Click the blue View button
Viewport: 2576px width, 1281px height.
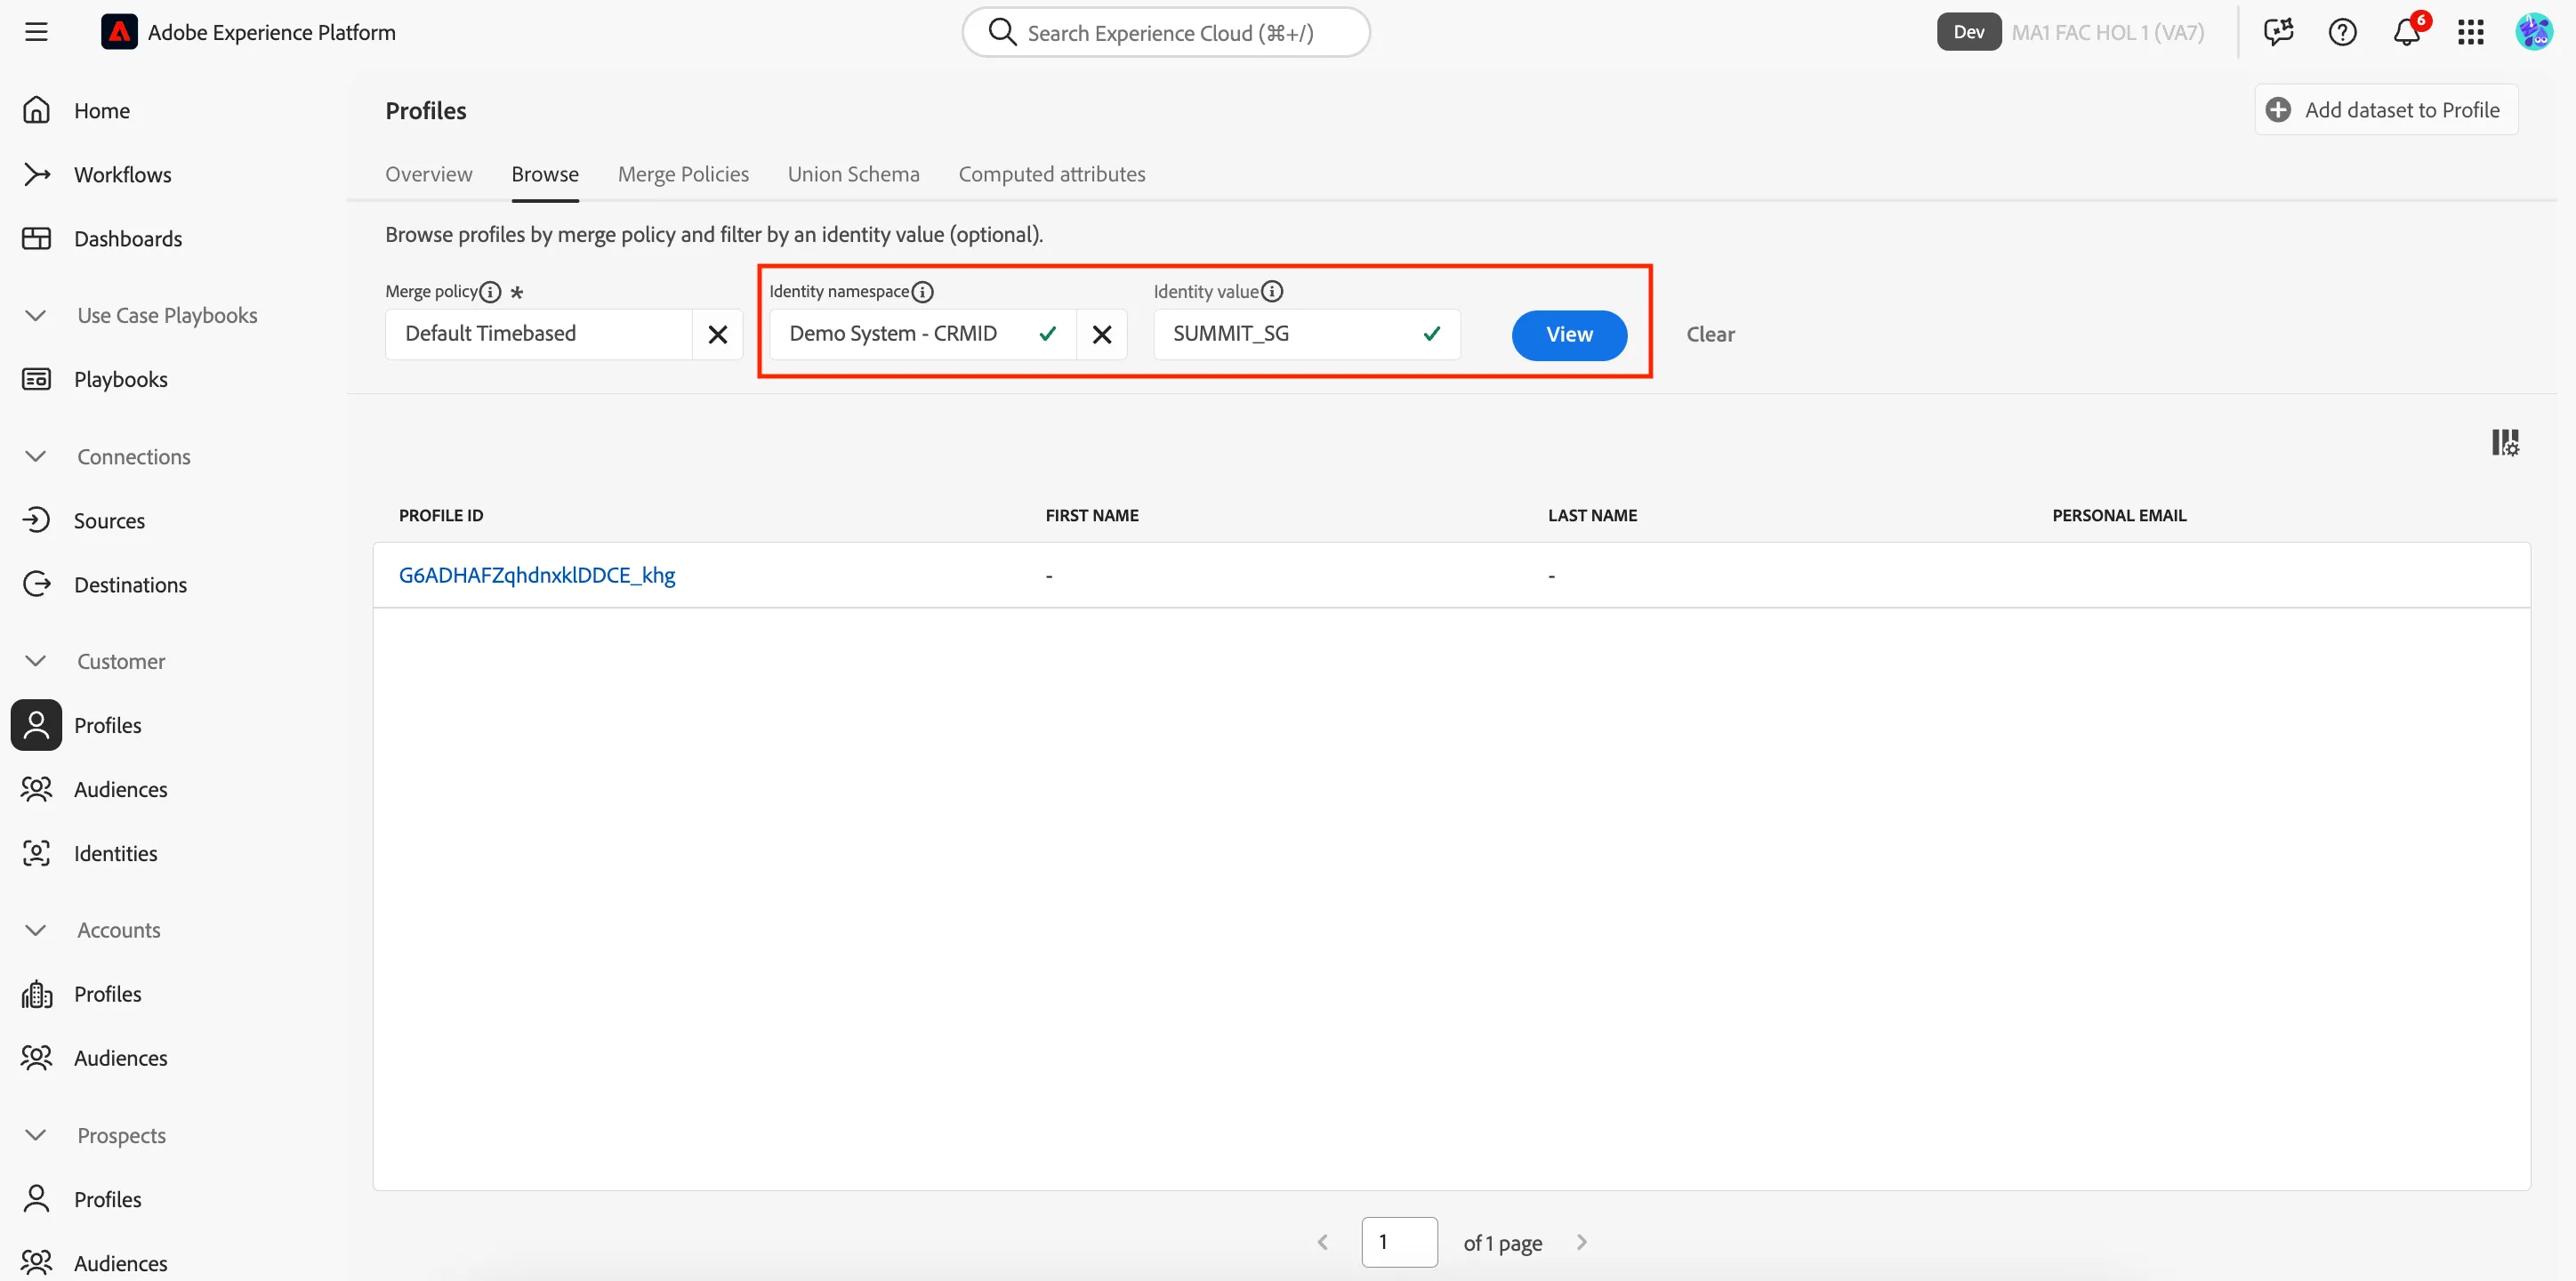[1569, 335]
